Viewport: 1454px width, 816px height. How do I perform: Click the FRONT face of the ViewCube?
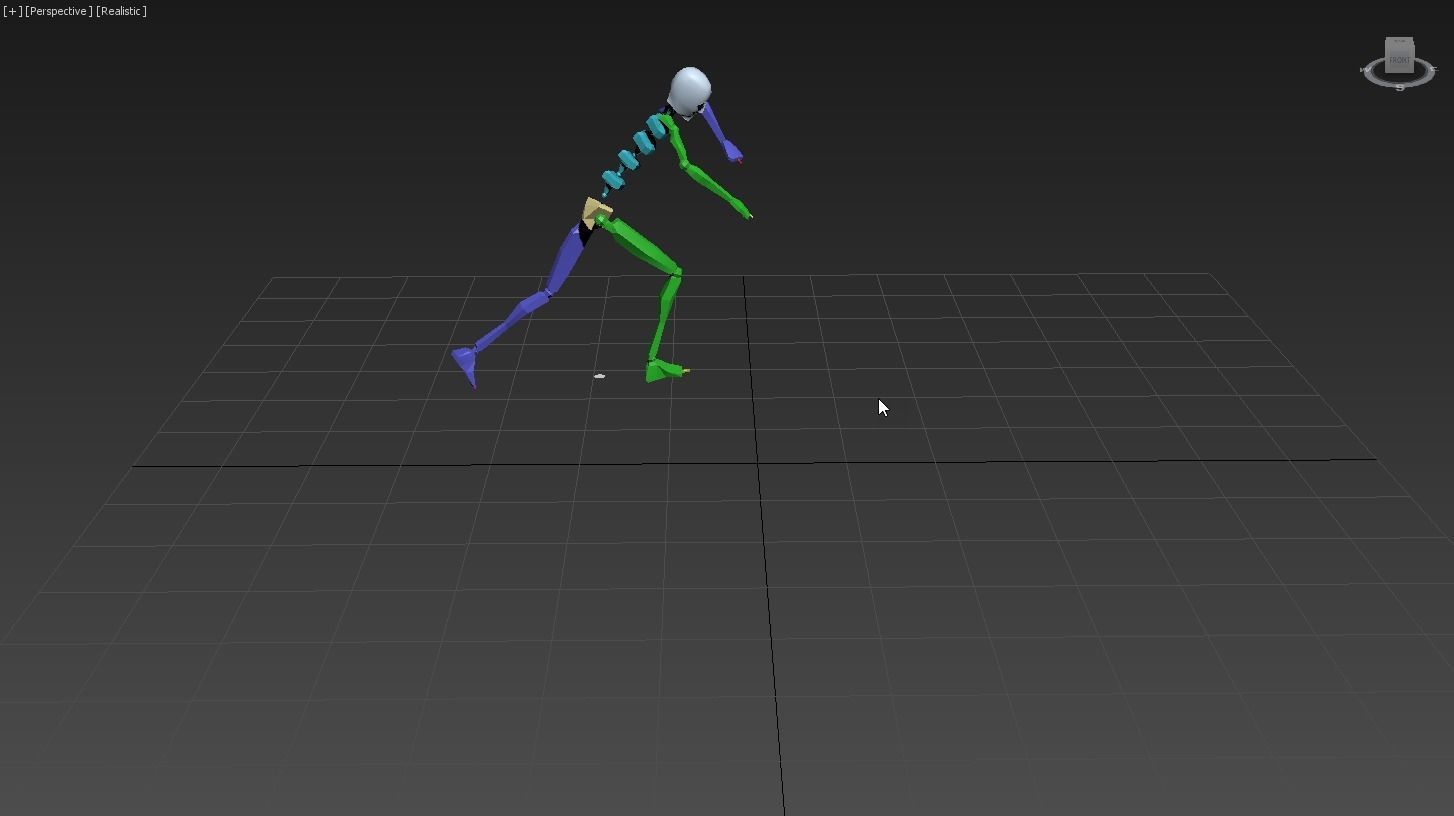tap(1399, 60)
